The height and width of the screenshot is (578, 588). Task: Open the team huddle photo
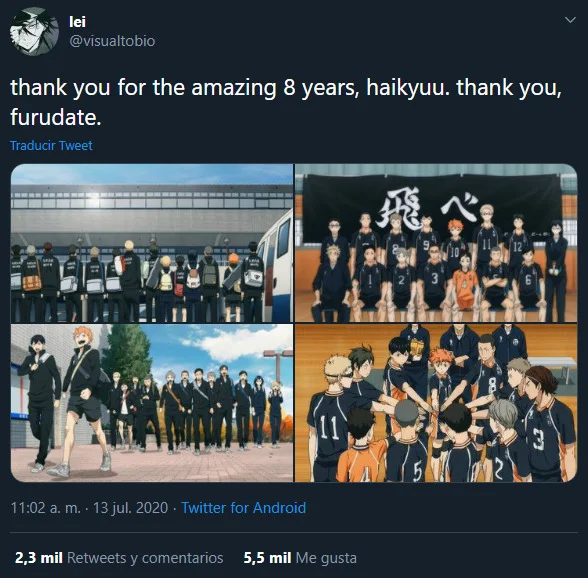[x=436, y=403]
